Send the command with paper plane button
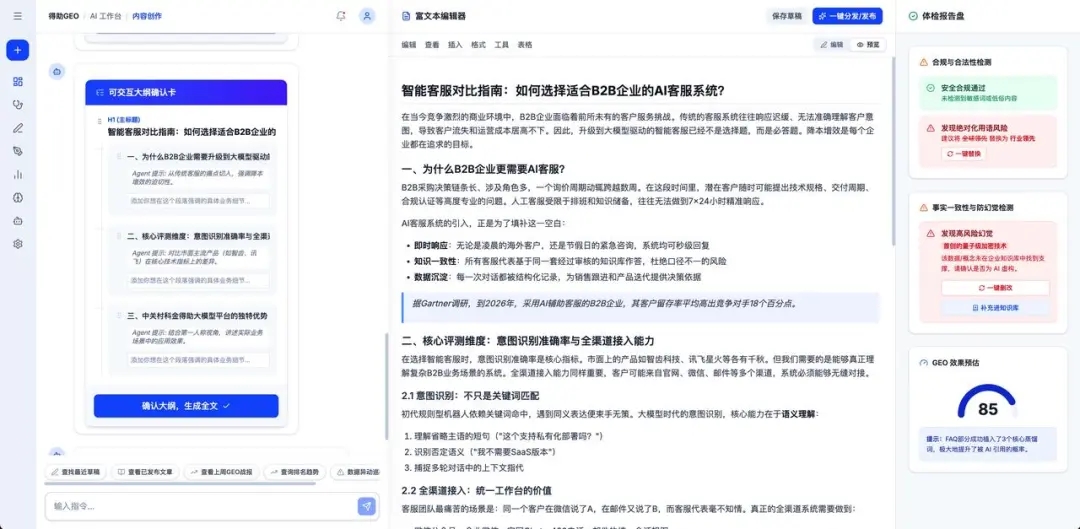The image size is (1080, 529). [x=366, y=506]
